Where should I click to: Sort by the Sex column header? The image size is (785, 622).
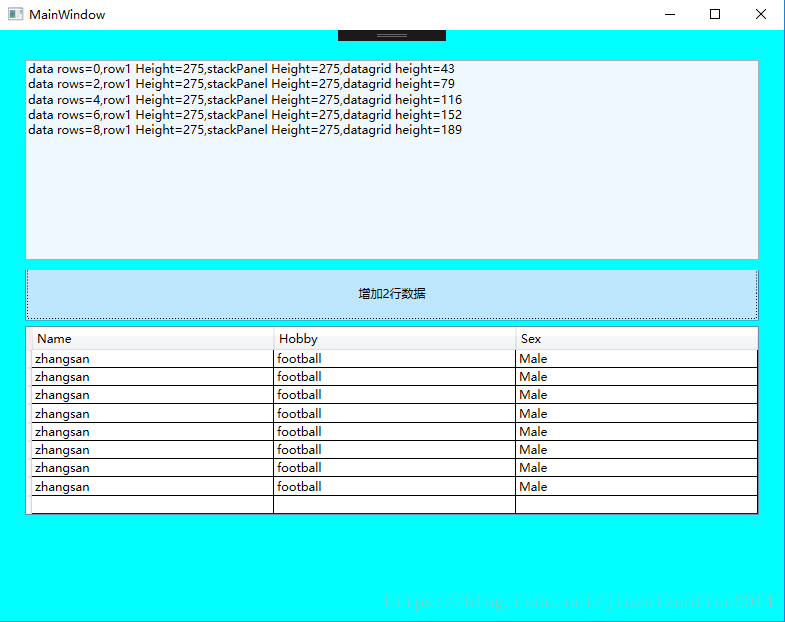636,339
